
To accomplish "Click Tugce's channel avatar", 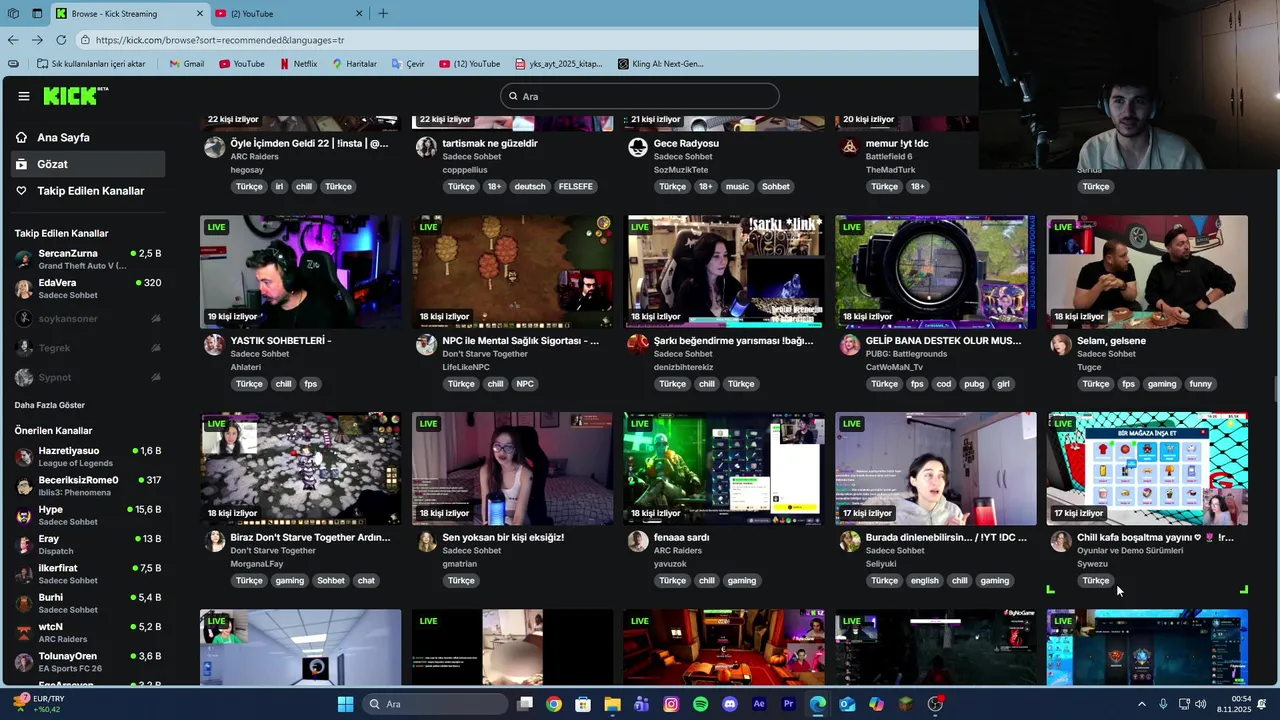I will (1061, 345).
